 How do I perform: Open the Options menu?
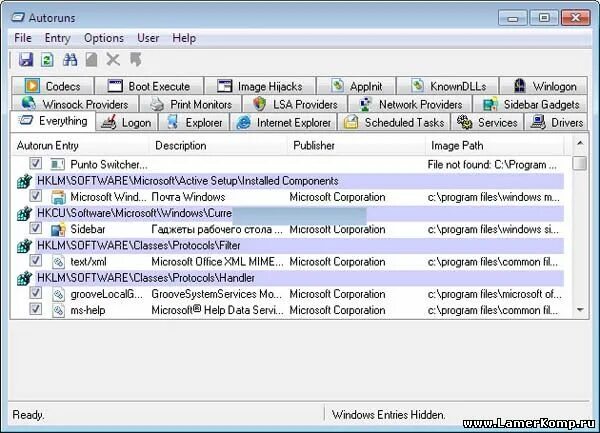pyautogui.click(x=104, y=38)
